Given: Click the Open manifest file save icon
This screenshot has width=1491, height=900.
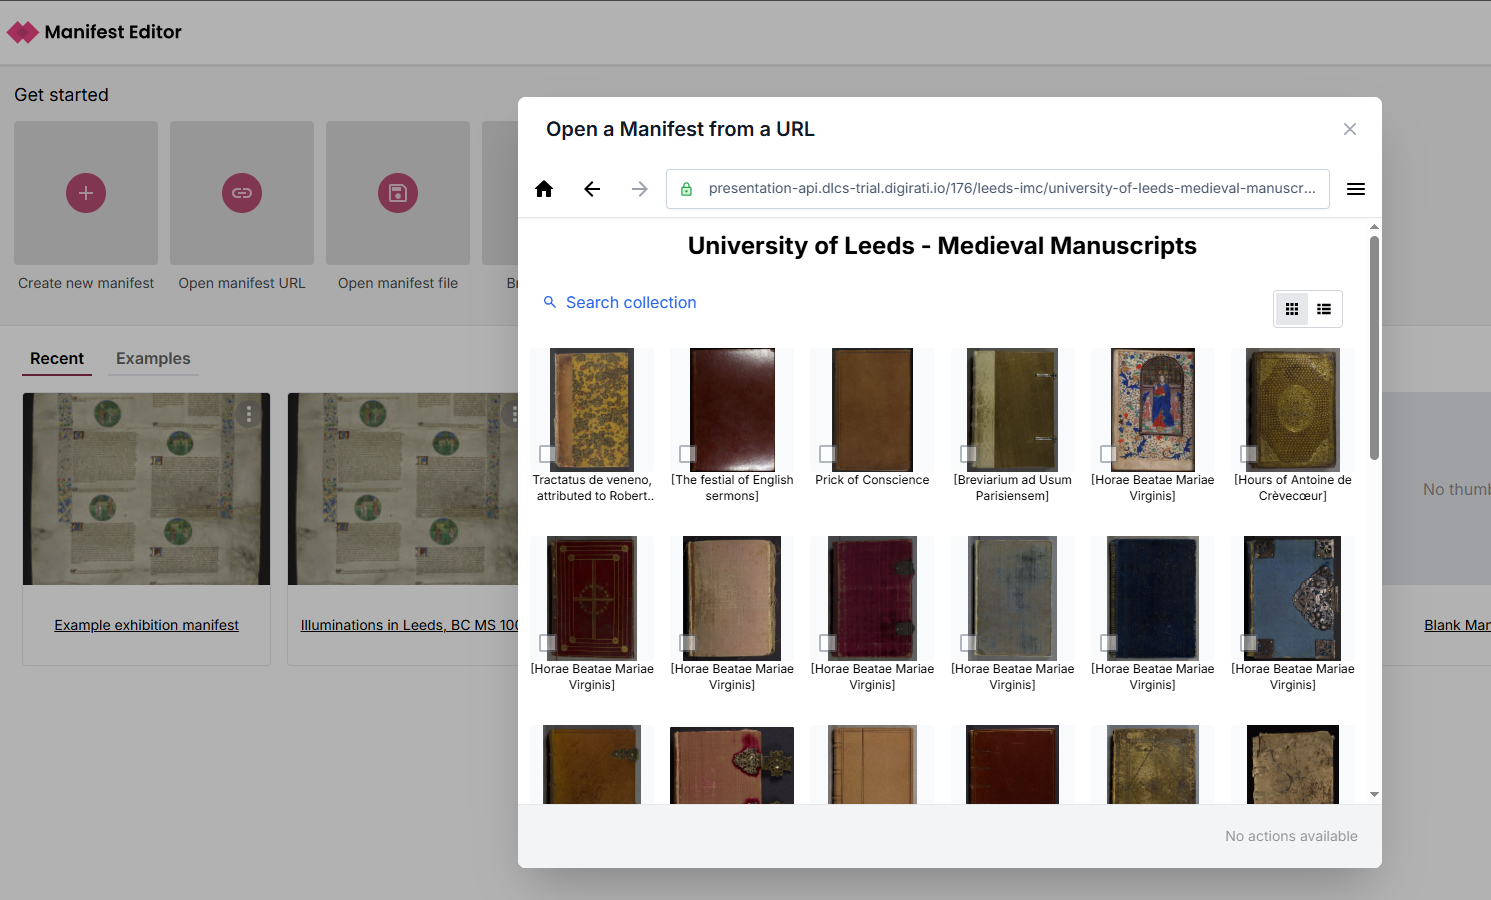Looking at the screenshot, I should coord(398,193).
